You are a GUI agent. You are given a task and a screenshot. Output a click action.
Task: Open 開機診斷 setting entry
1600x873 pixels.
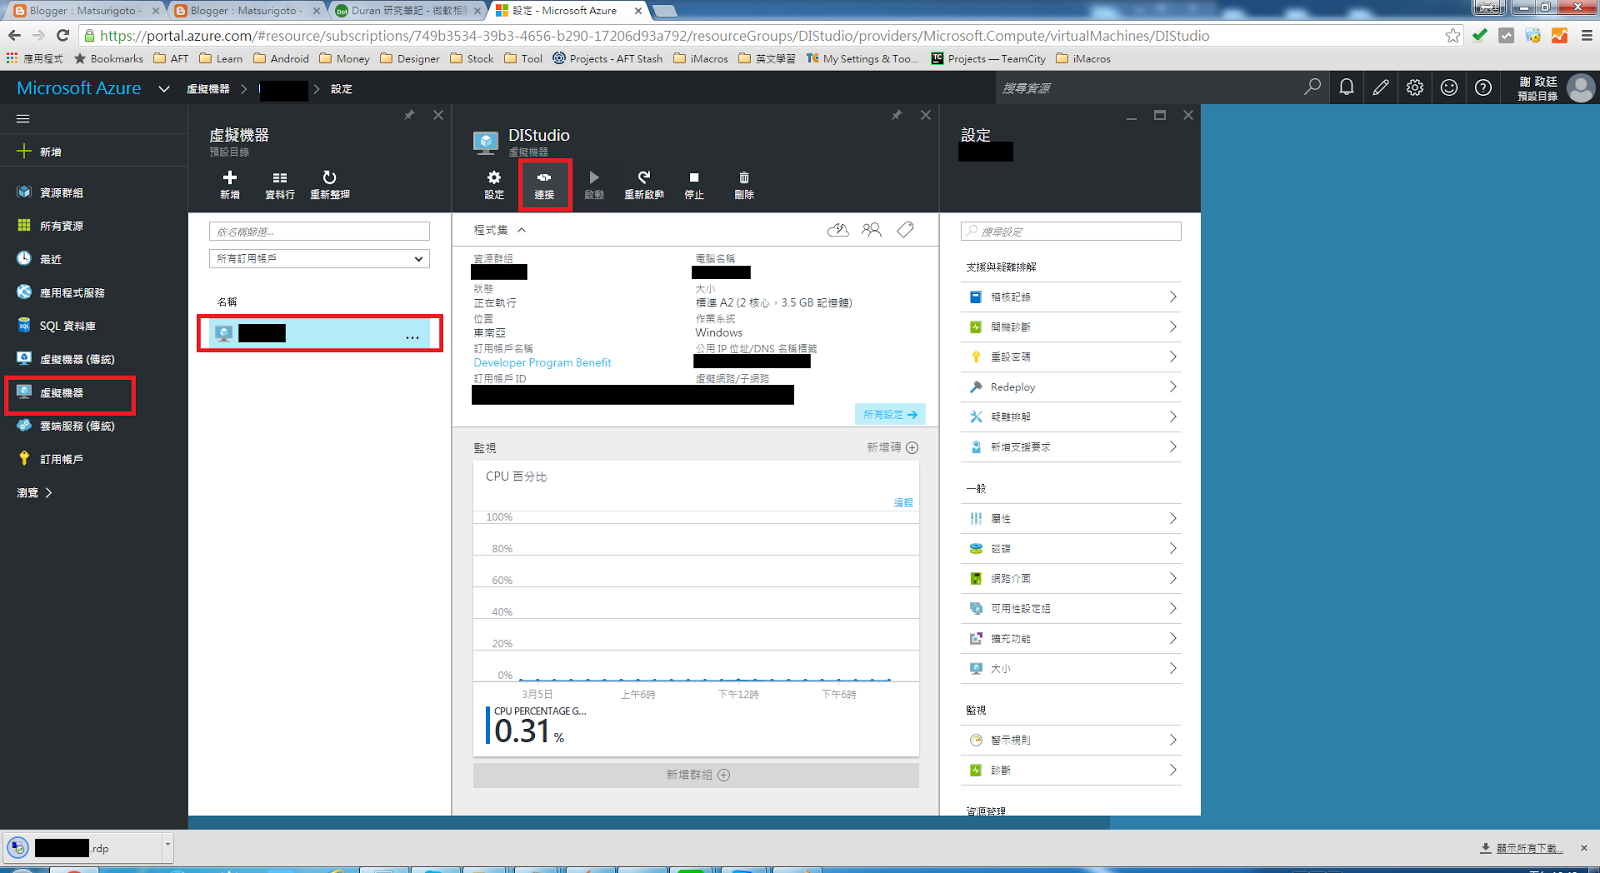click(1071, 327)
